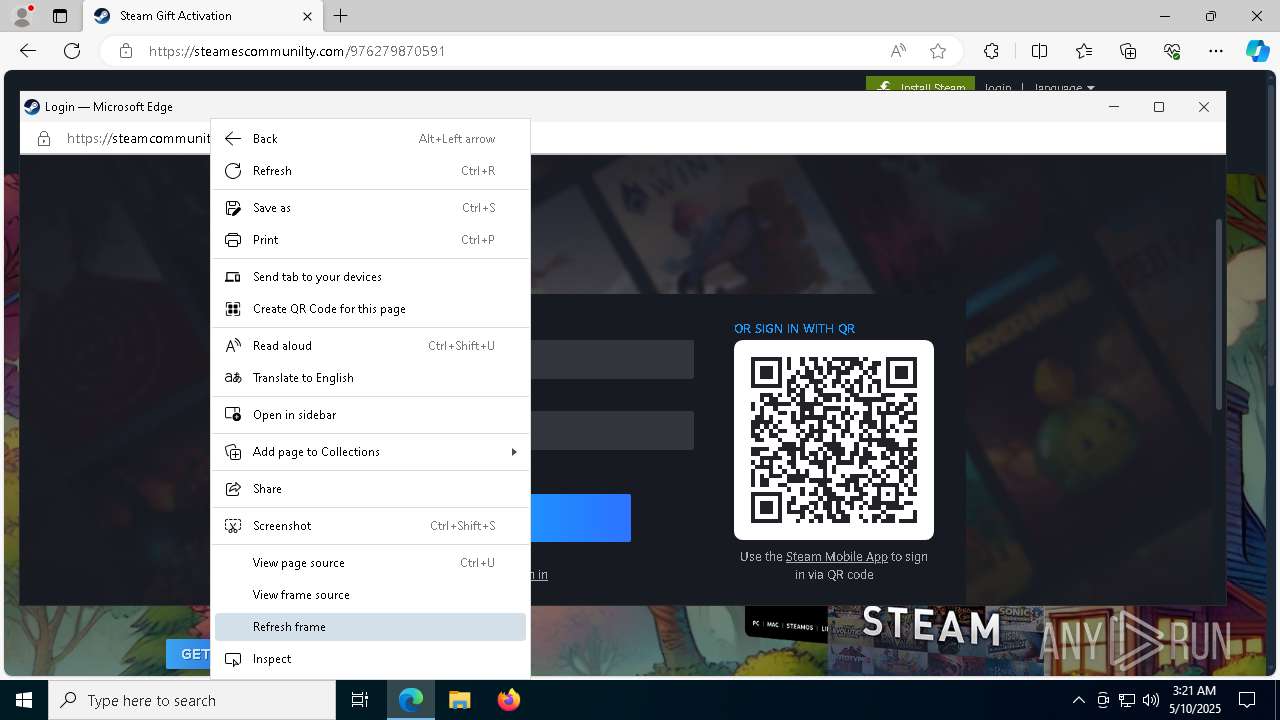Add this page to favorites star icon
The height and width of the screenshot is (720, 1280).
(x=937, y=51)
